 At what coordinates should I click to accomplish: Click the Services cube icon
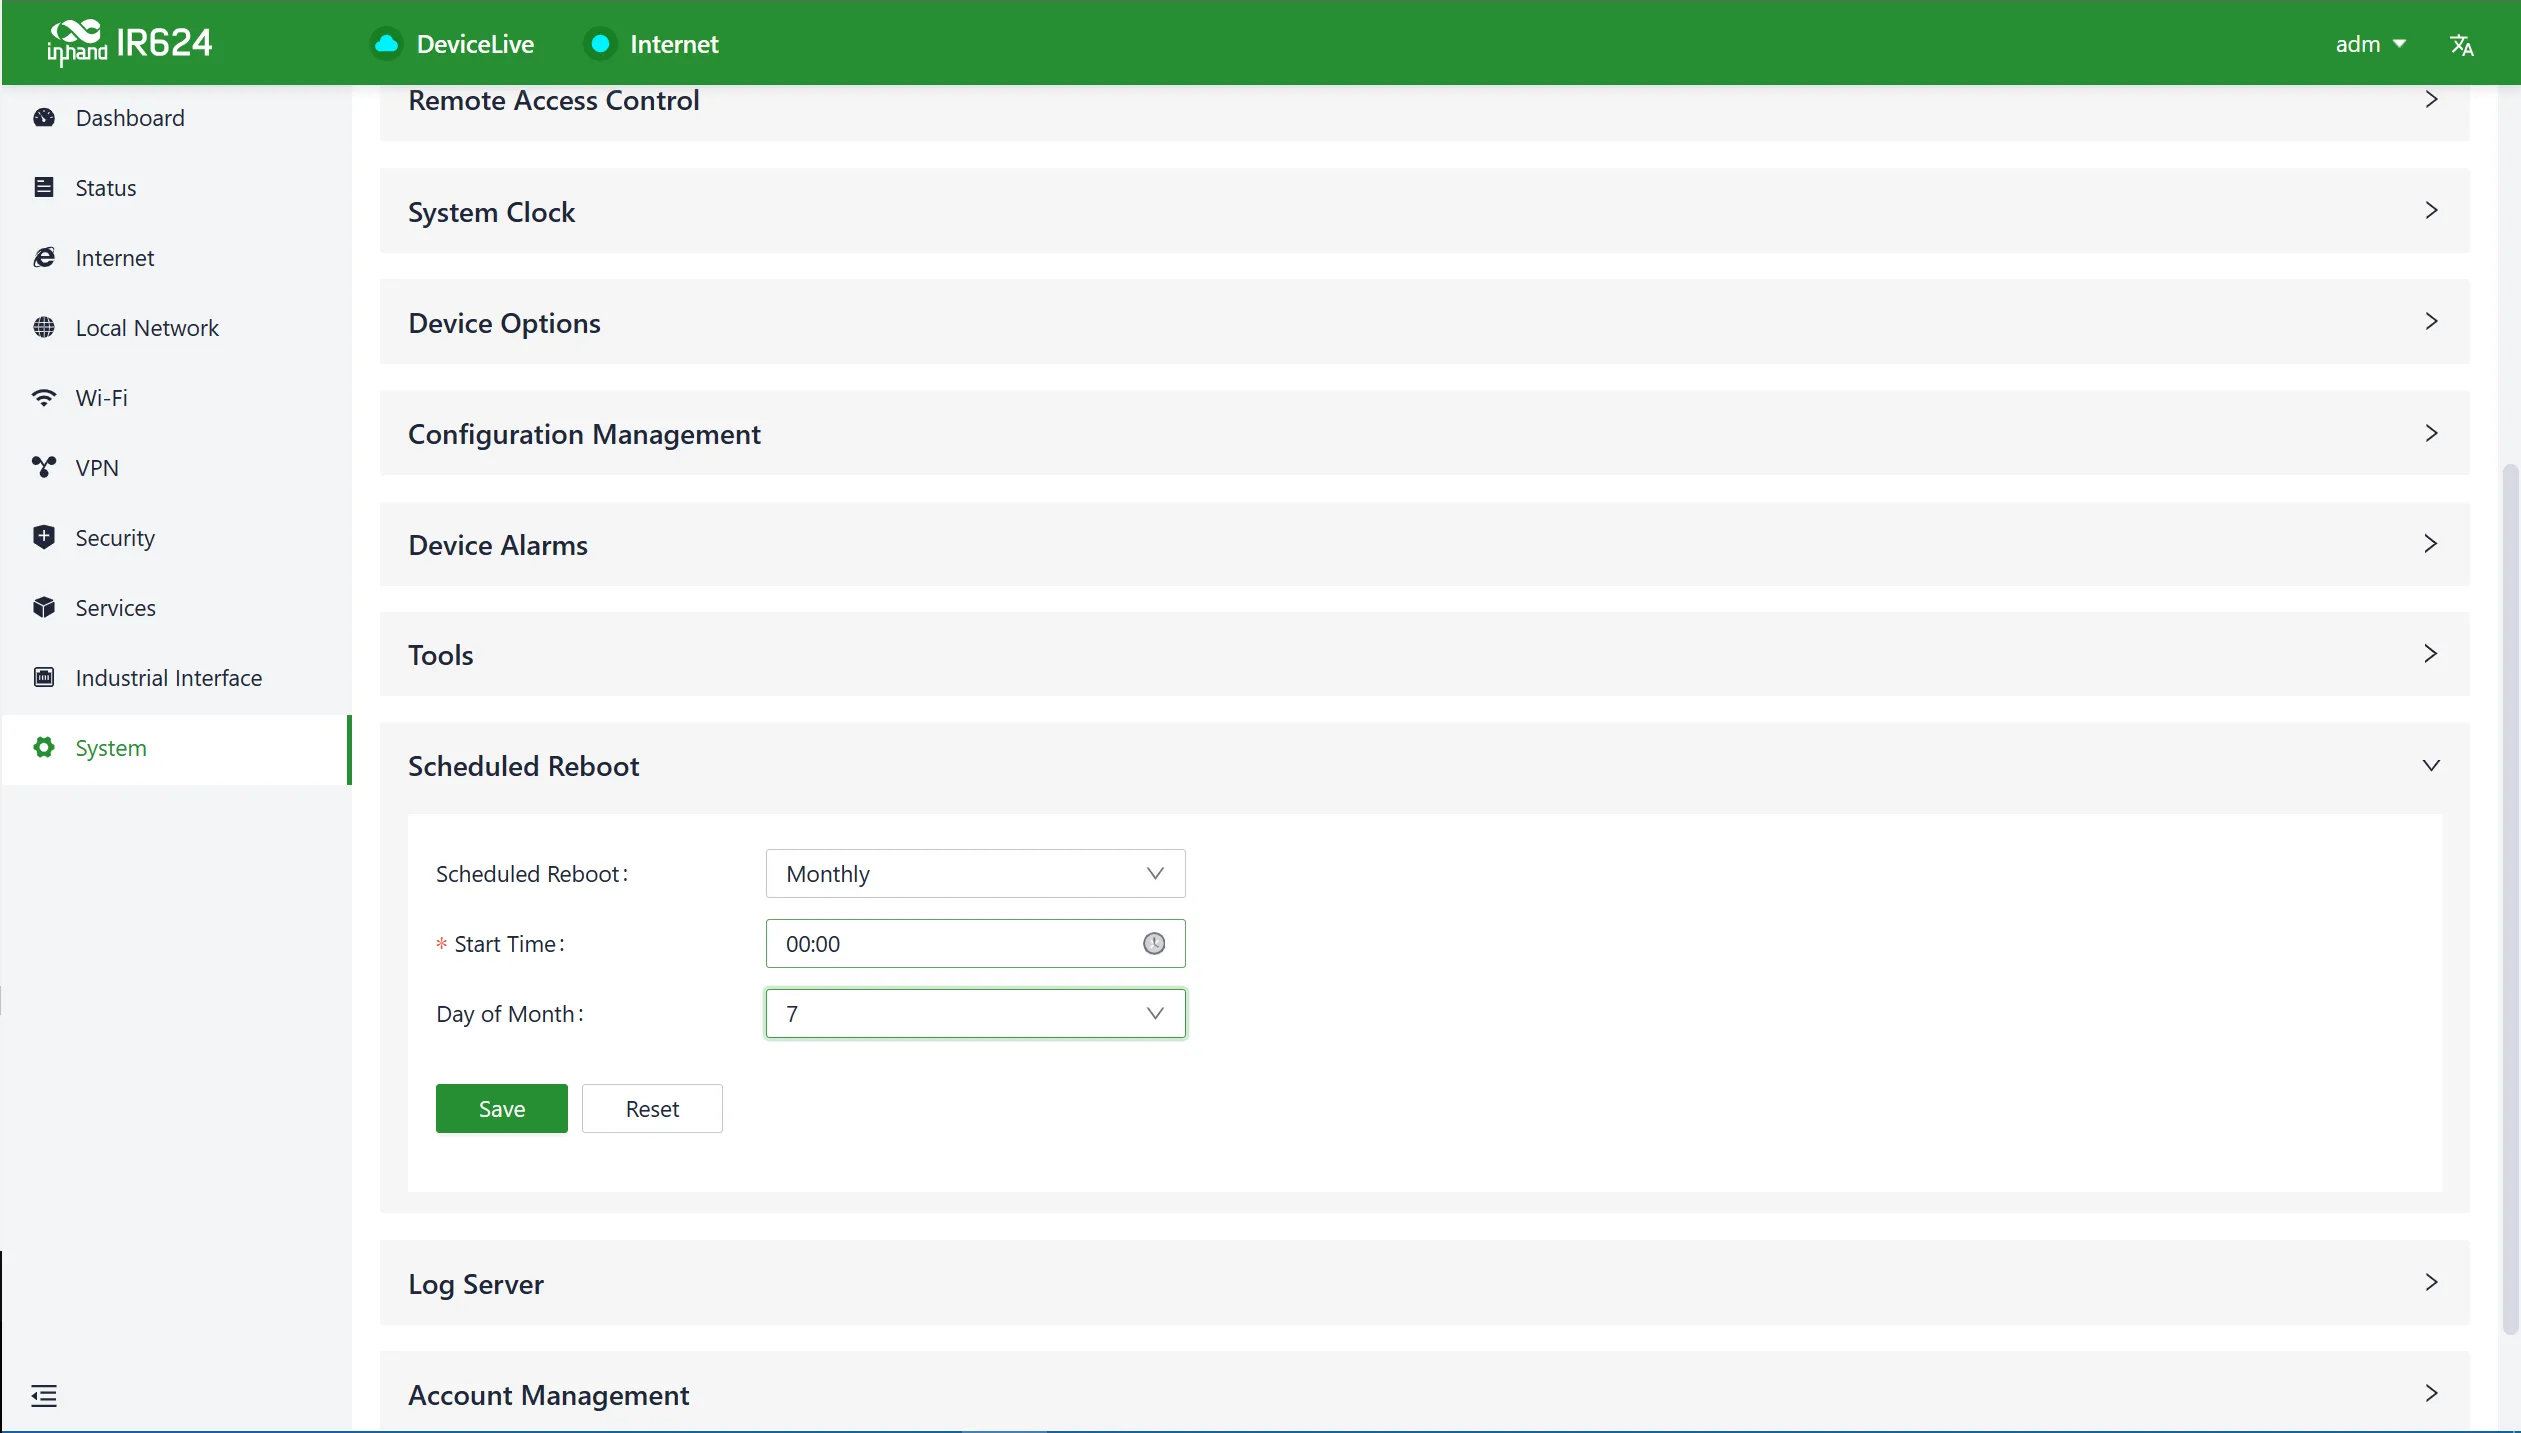point(44,607)
